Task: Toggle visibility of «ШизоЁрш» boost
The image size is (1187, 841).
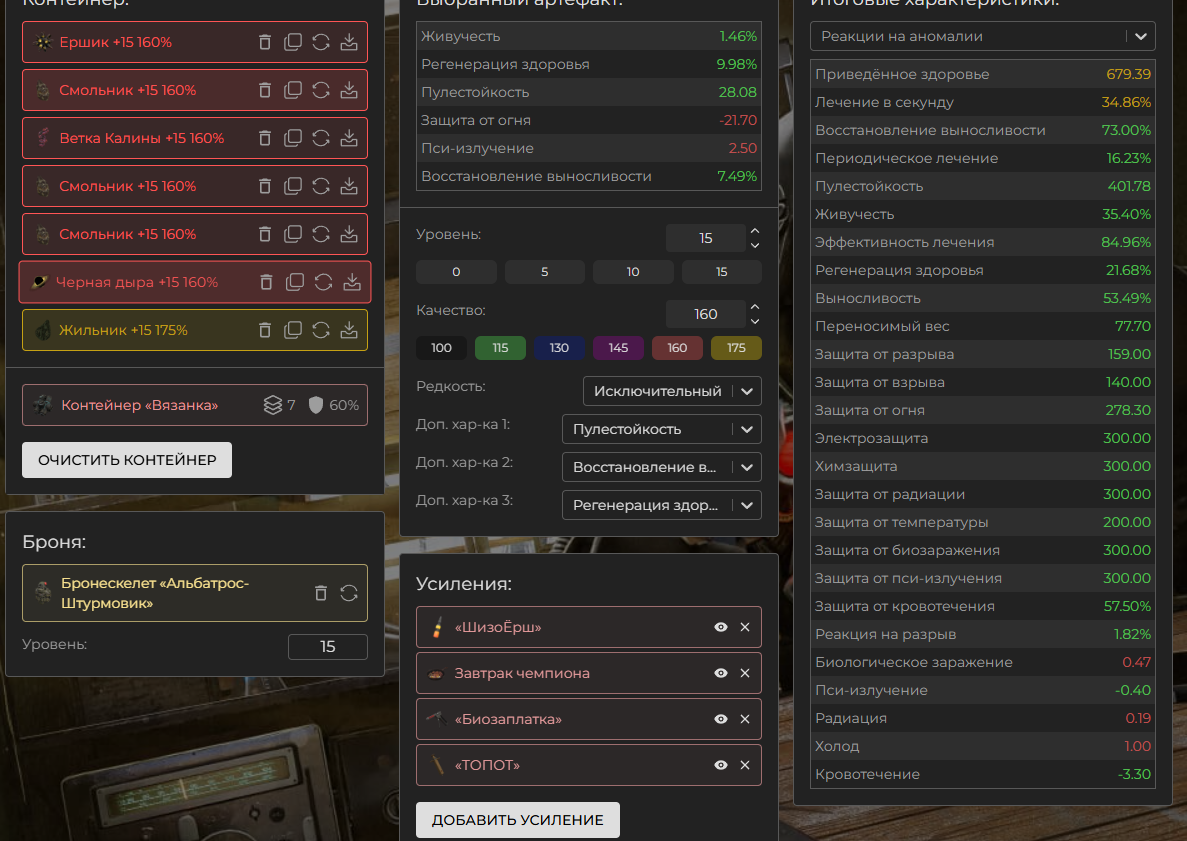Action: (x=720, y=627)
